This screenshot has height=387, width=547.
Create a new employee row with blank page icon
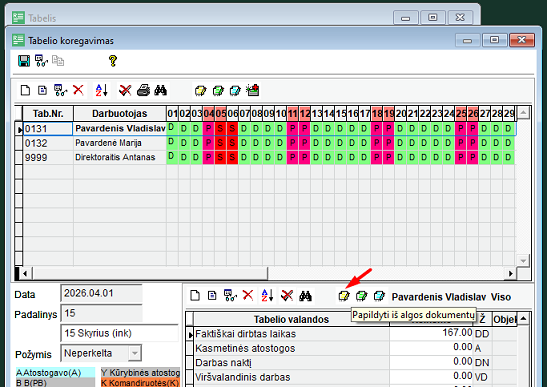pyautogui.click(x=25, y=90)
